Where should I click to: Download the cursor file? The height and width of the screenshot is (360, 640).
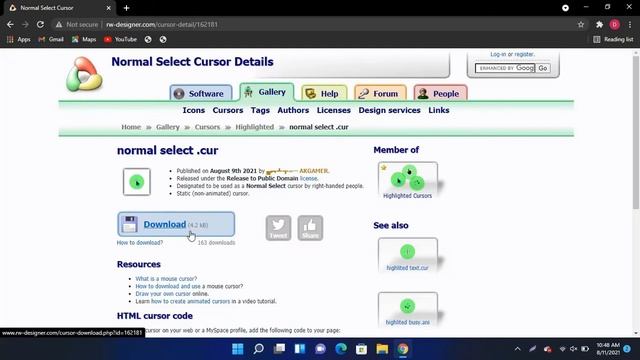pos(176,224)
